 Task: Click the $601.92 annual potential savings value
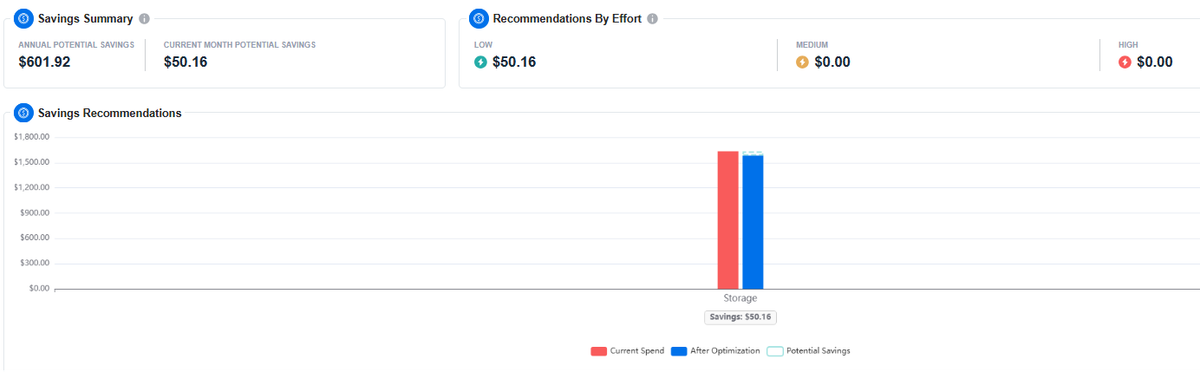pyautogui.click(x=44, y=62)
